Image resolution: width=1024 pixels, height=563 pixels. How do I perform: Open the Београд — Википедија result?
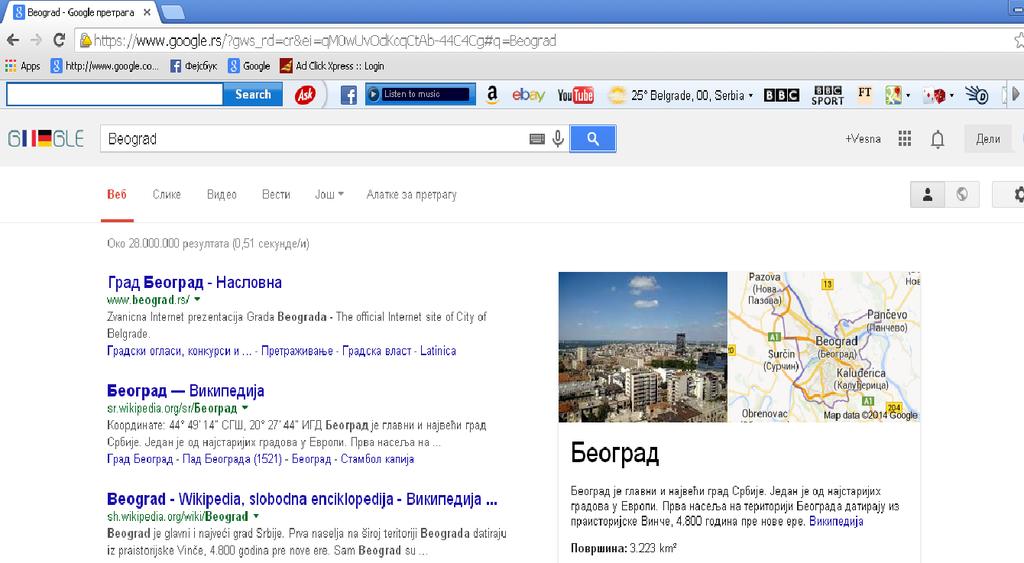(185, 391)
